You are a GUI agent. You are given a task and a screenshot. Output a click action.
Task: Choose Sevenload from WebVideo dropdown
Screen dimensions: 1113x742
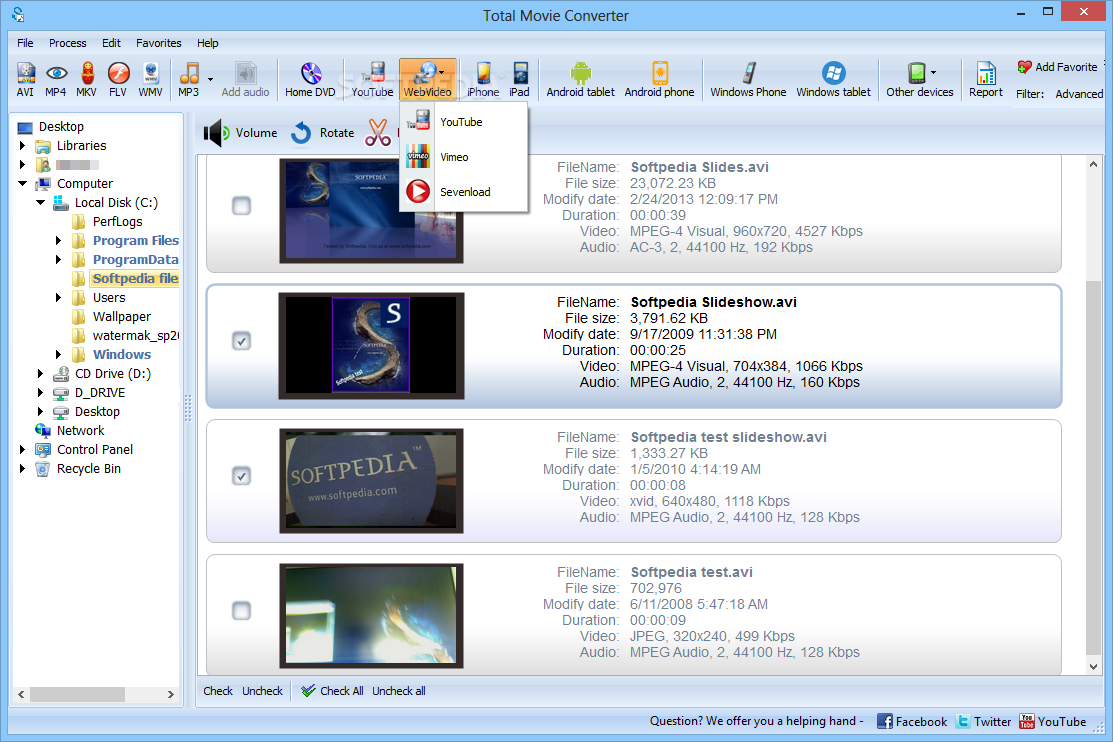click(x=464, y=192)
